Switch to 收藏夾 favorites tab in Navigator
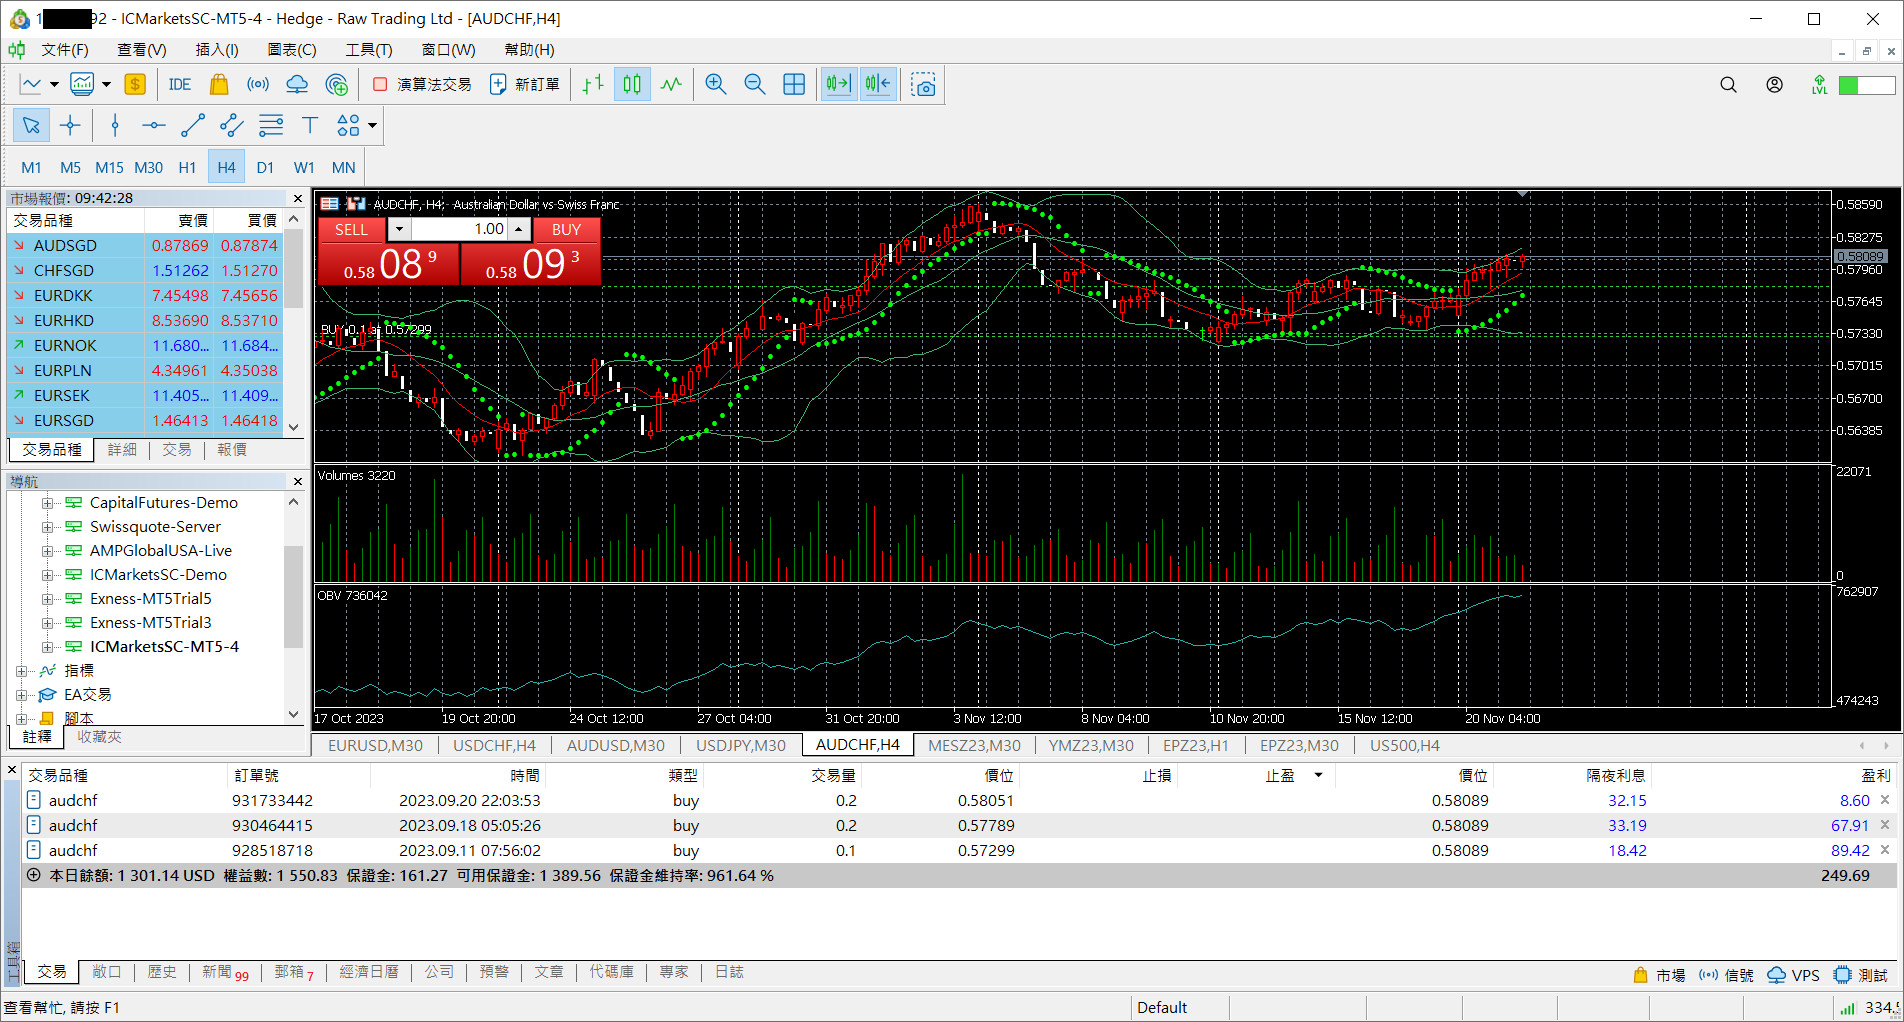Viewport: 1904px width, 1022px height. tap(99, 737)
